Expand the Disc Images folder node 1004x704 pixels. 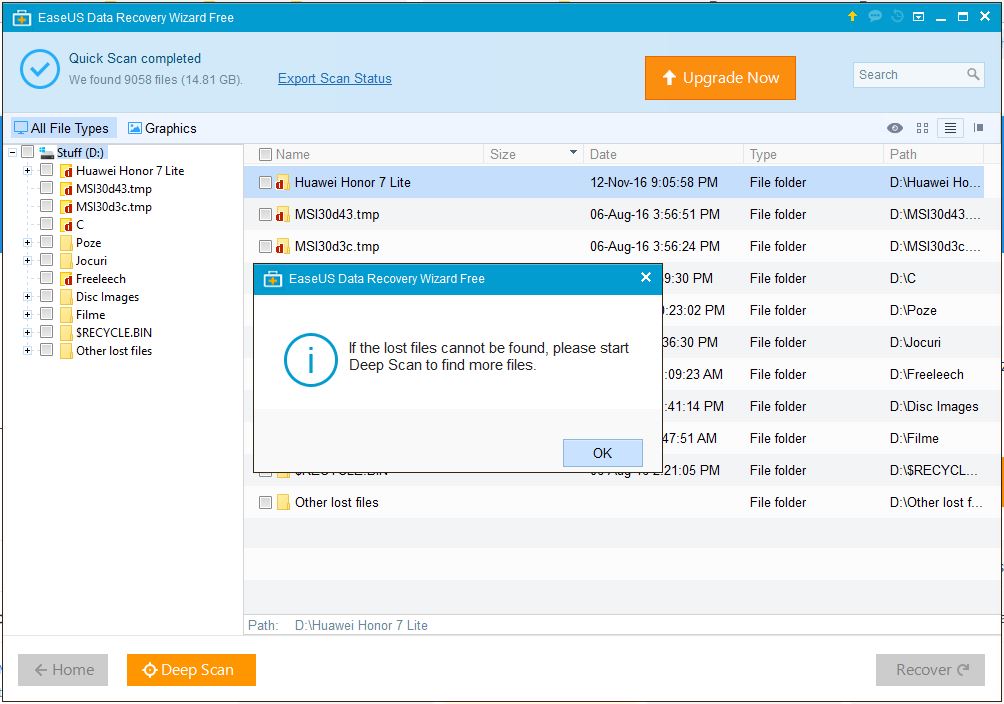tap(28, 297)
